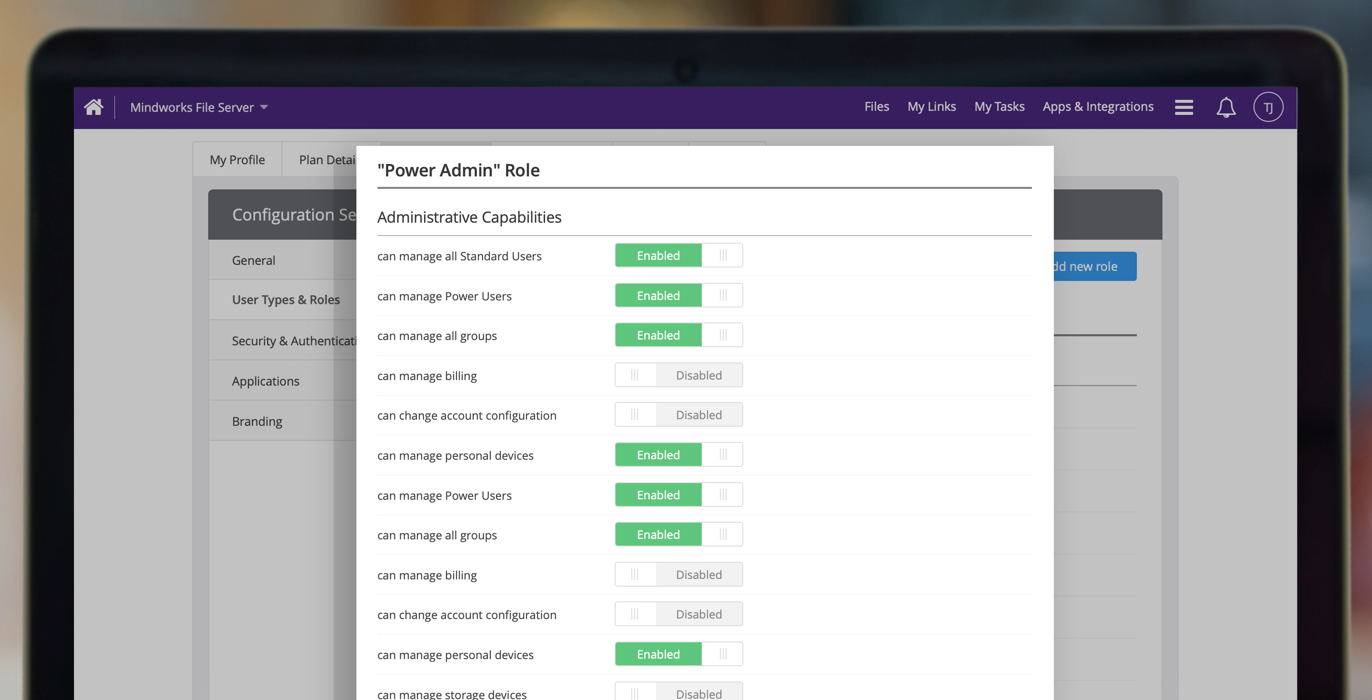Viewport: 1372px width, 700px height.
Task: Select General in configuration sidebar
Action: (254, 260)
